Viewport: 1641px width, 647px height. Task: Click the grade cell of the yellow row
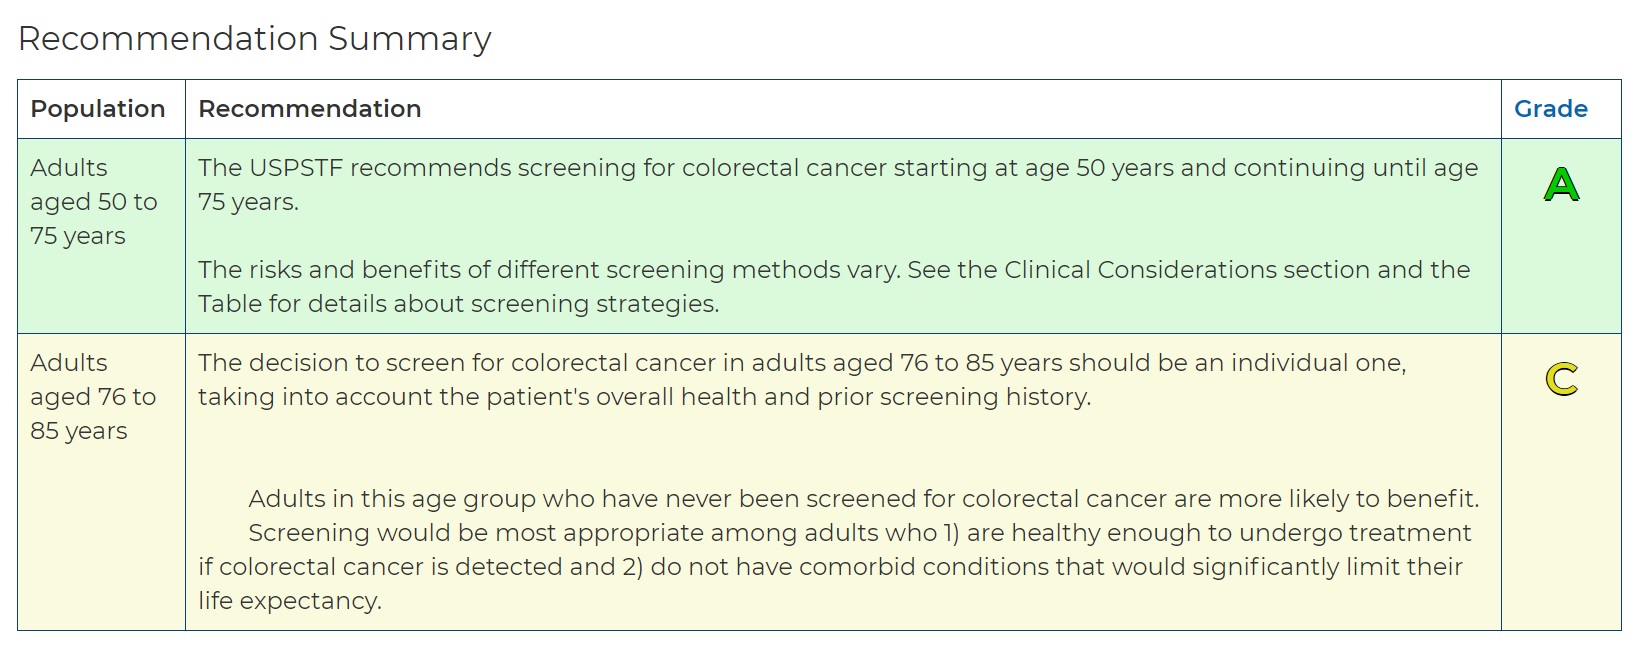click(1561, 482)
